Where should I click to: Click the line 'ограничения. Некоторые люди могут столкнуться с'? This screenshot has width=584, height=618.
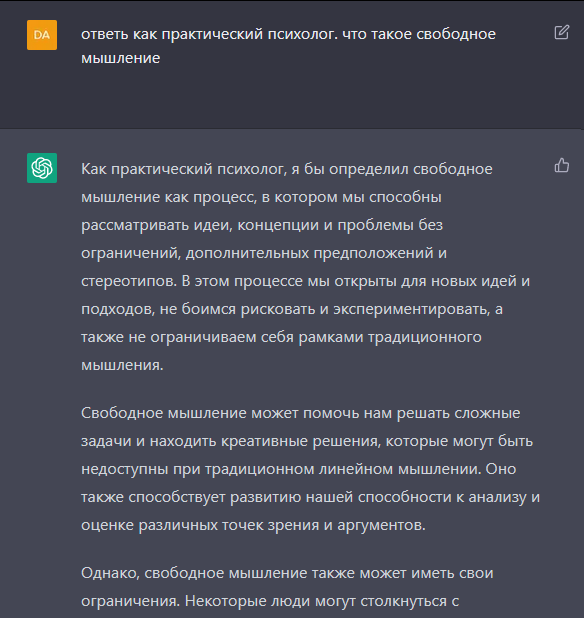pyautogui.click(x=270, y=601)
